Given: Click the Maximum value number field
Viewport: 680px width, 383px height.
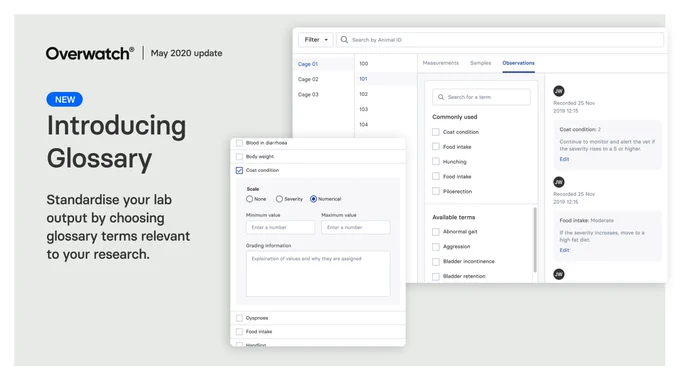Looking at the screenshot, I should point(356,227).
